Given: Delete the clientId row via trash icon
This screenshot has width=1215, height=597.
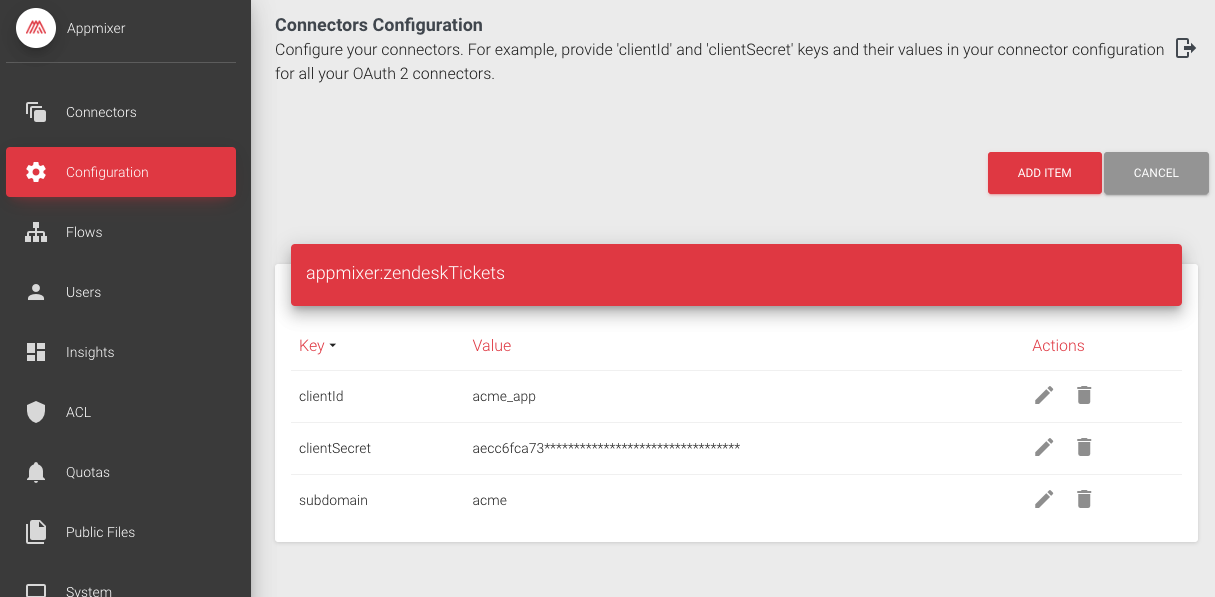Looking at the screenshot, I should tap(1084, 395).
